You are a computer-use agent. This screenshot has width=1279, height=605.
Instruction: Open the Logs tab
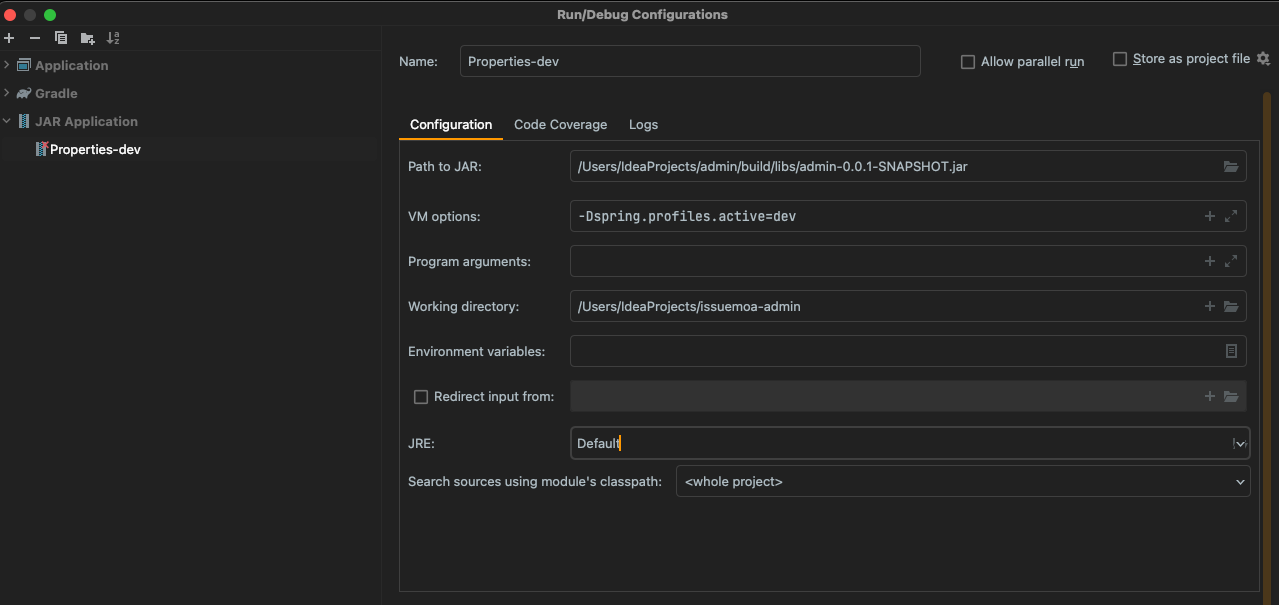(643, 124)
